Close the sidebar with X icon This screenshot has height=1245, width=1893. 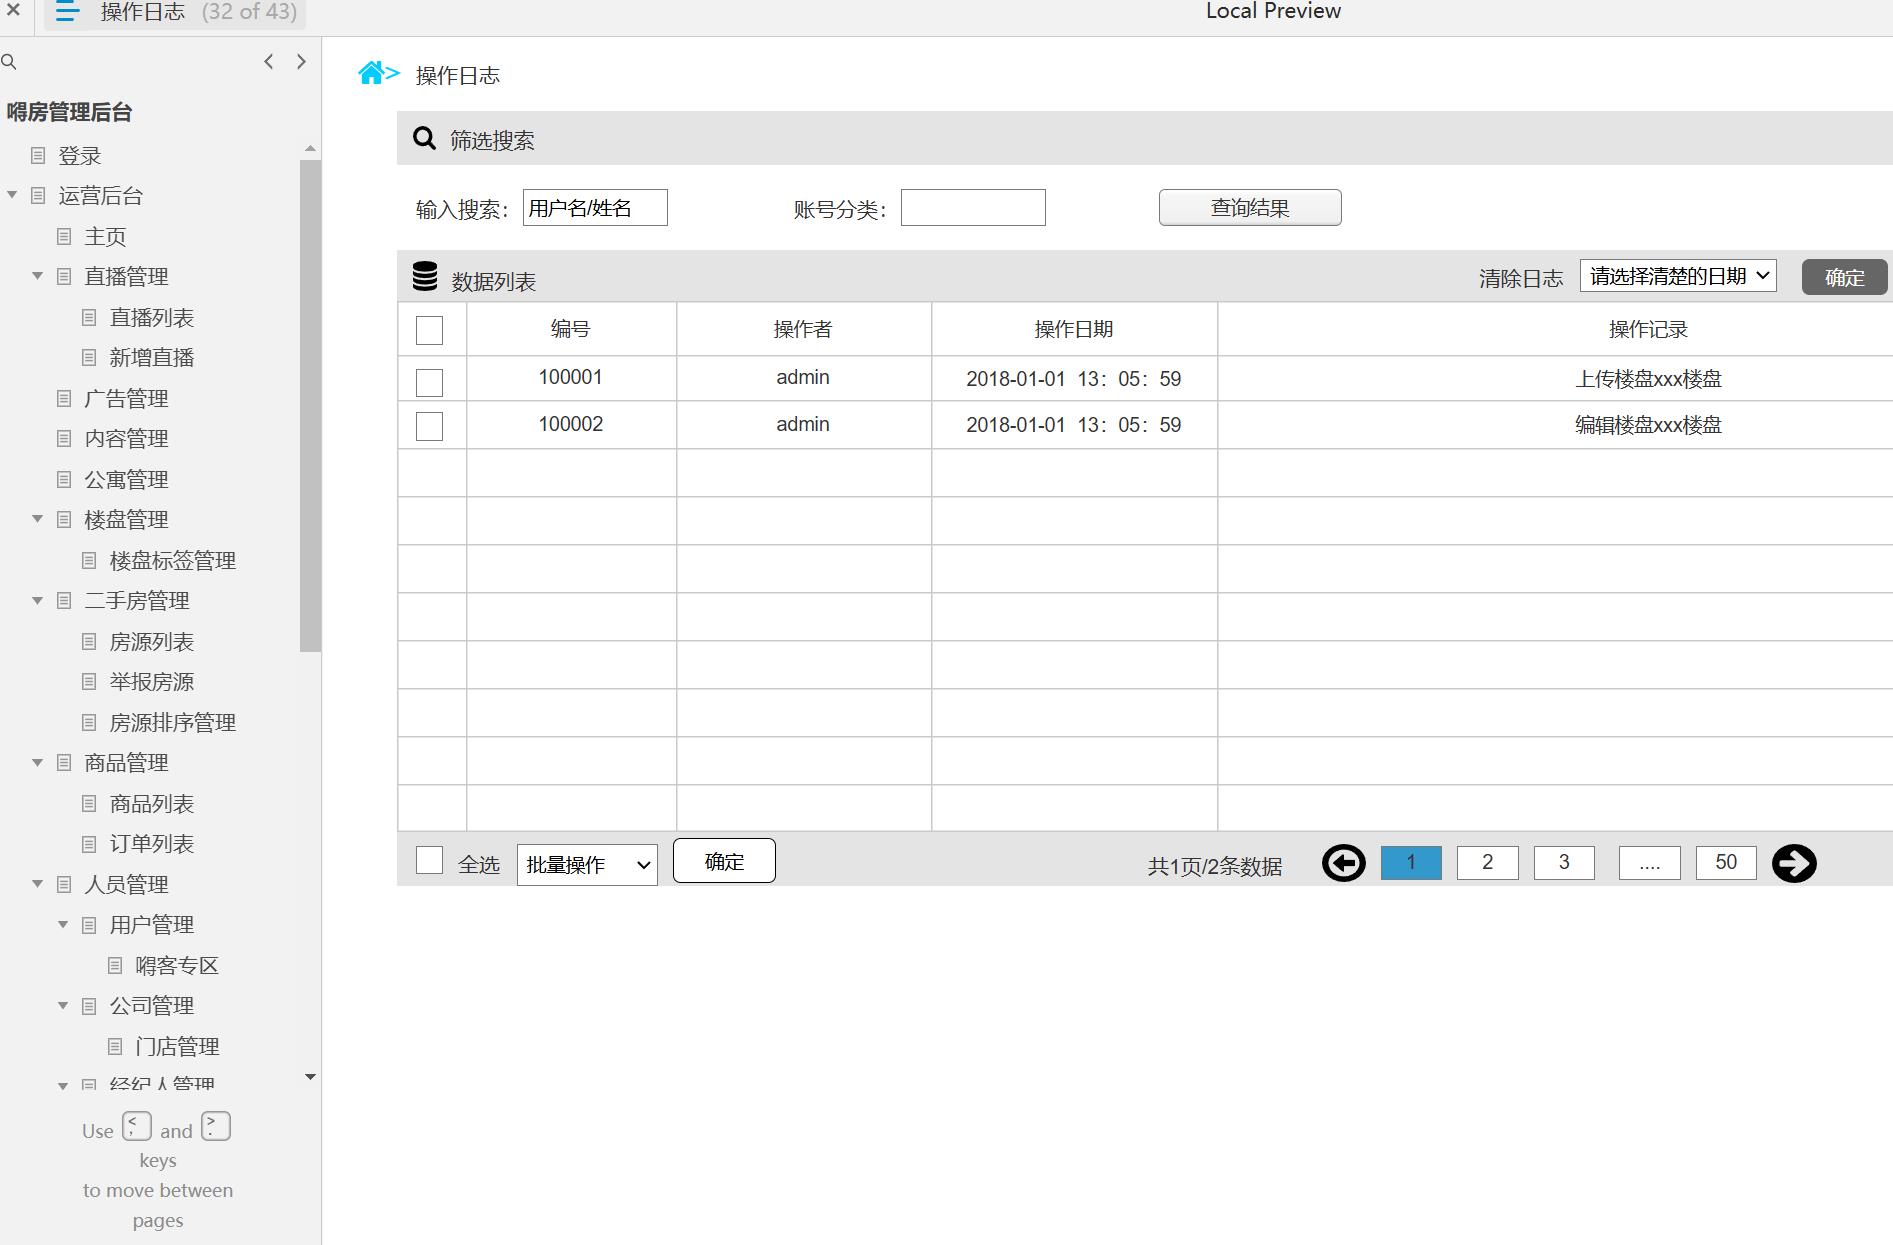pyautogui.click(x=14, y=10)
